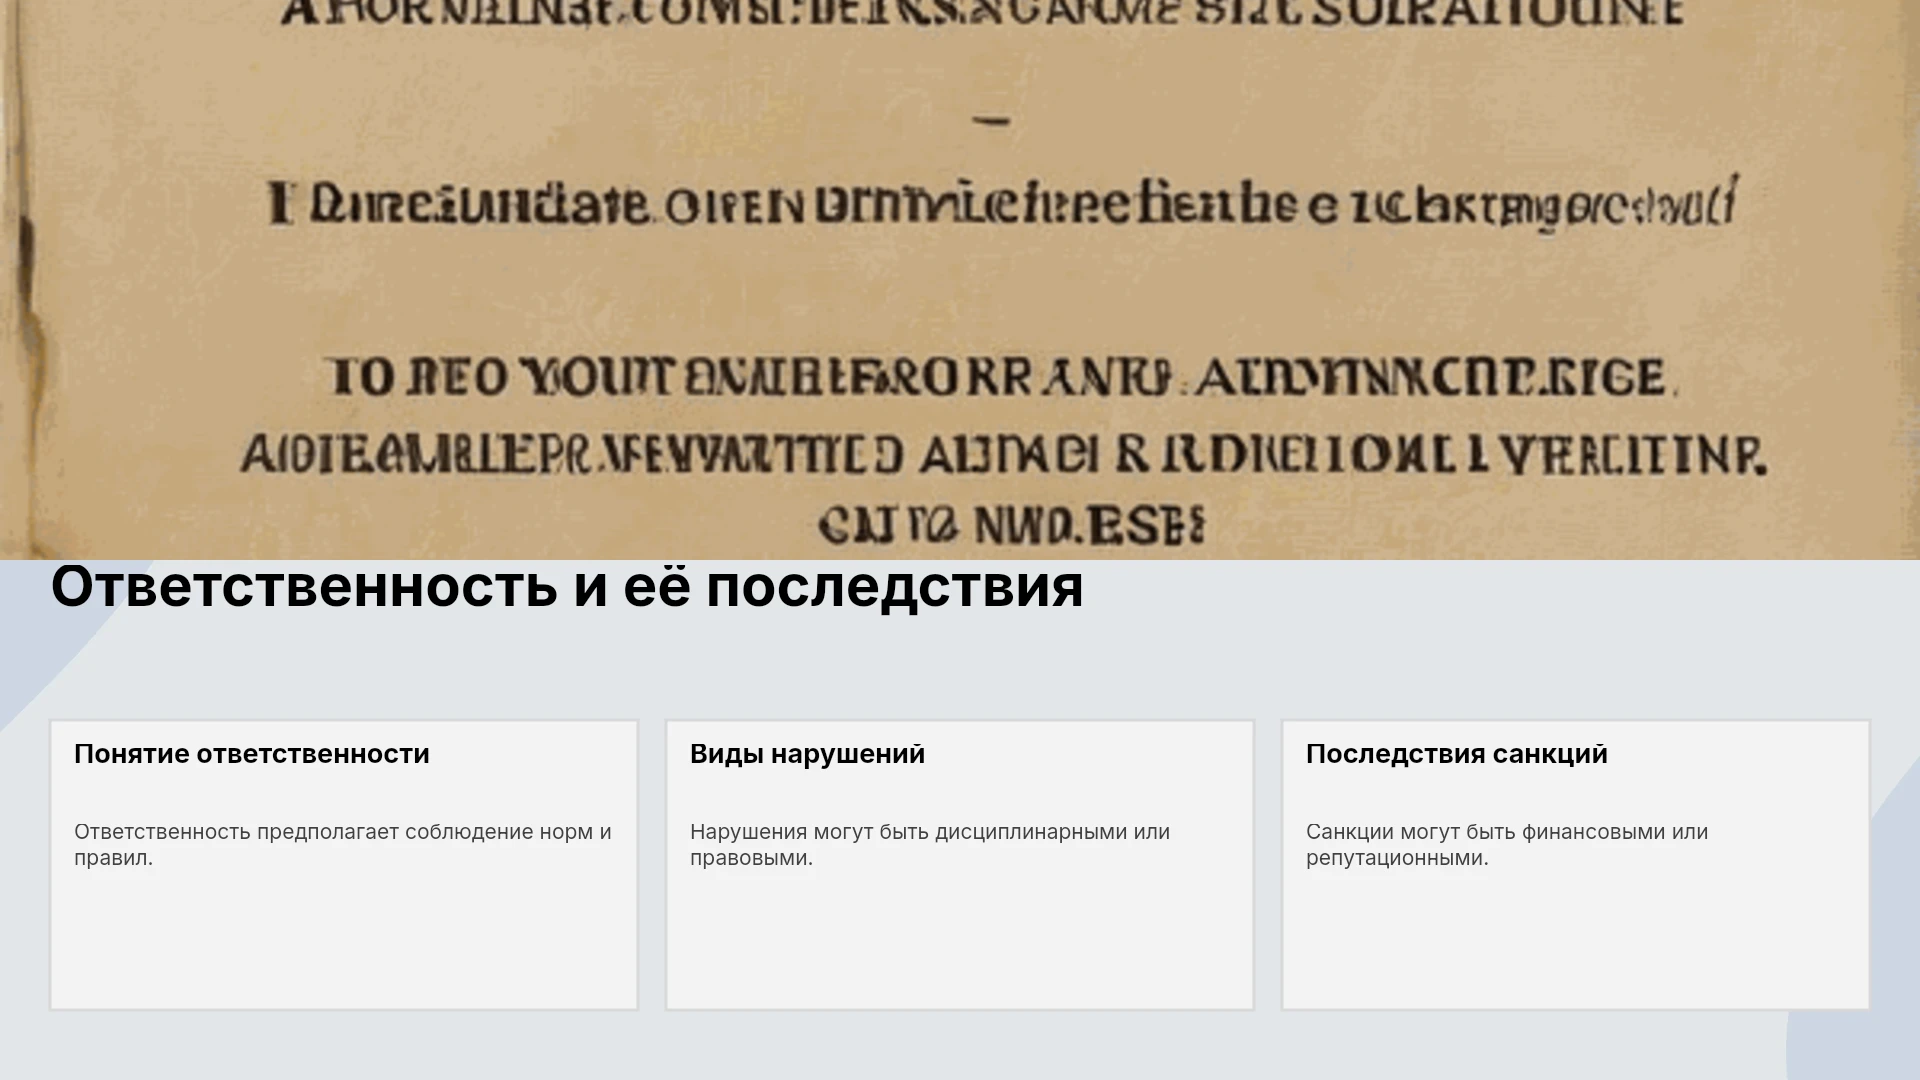Click the short dash on the parchment

(991, 121)
